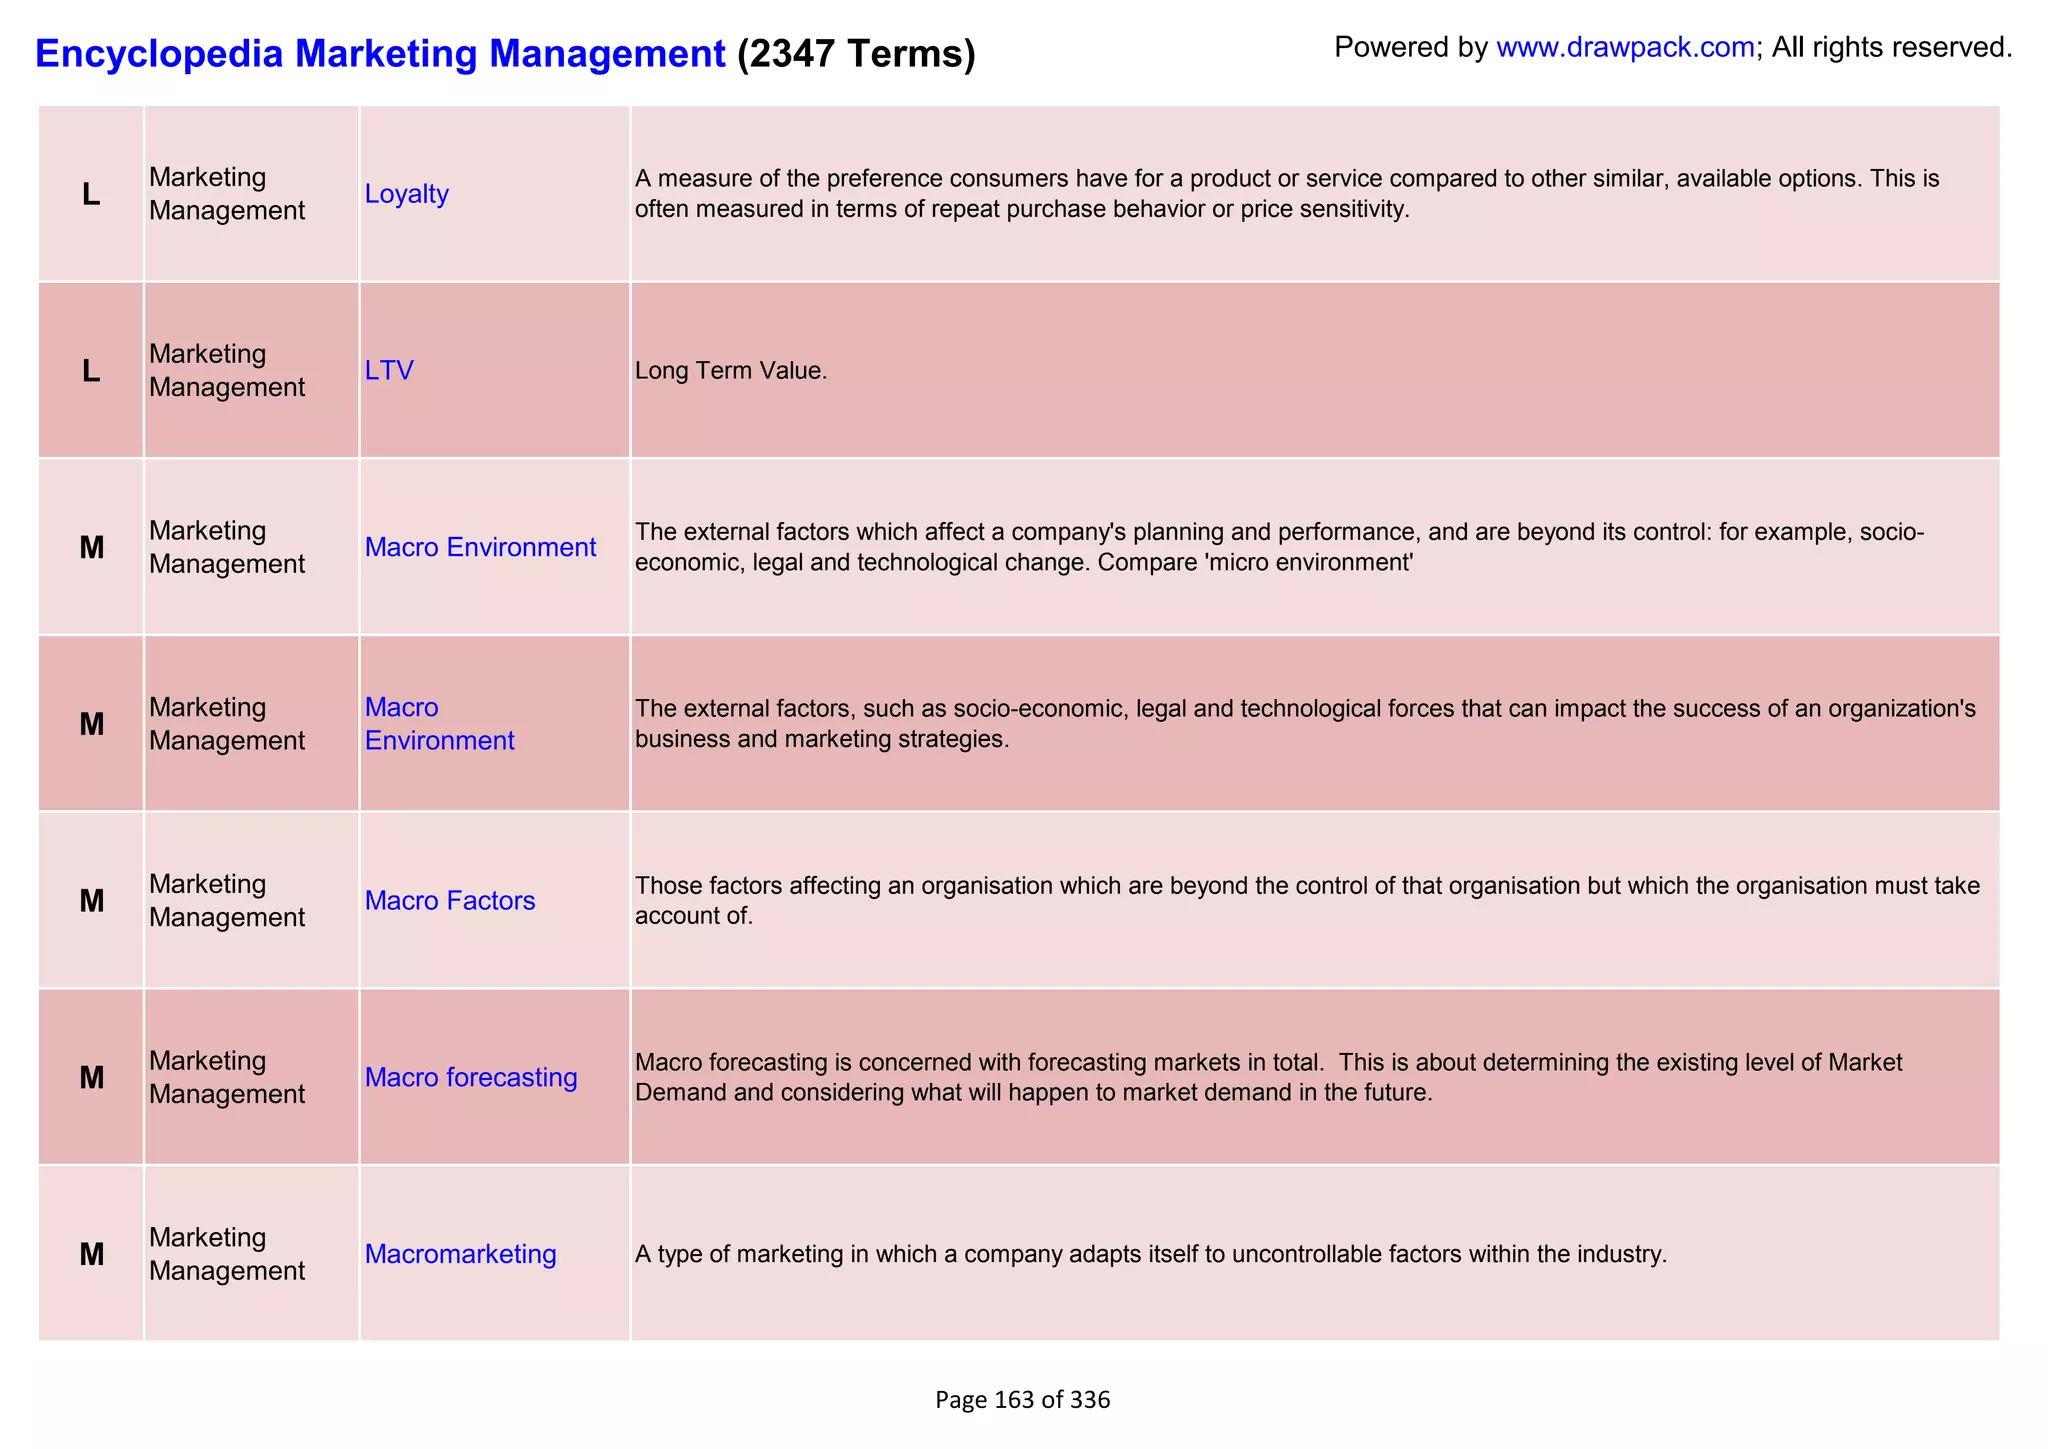The image size is (2048, 1449).
Task: Click the Macromarketing definition sentence
Action: pos(1151,1254)
